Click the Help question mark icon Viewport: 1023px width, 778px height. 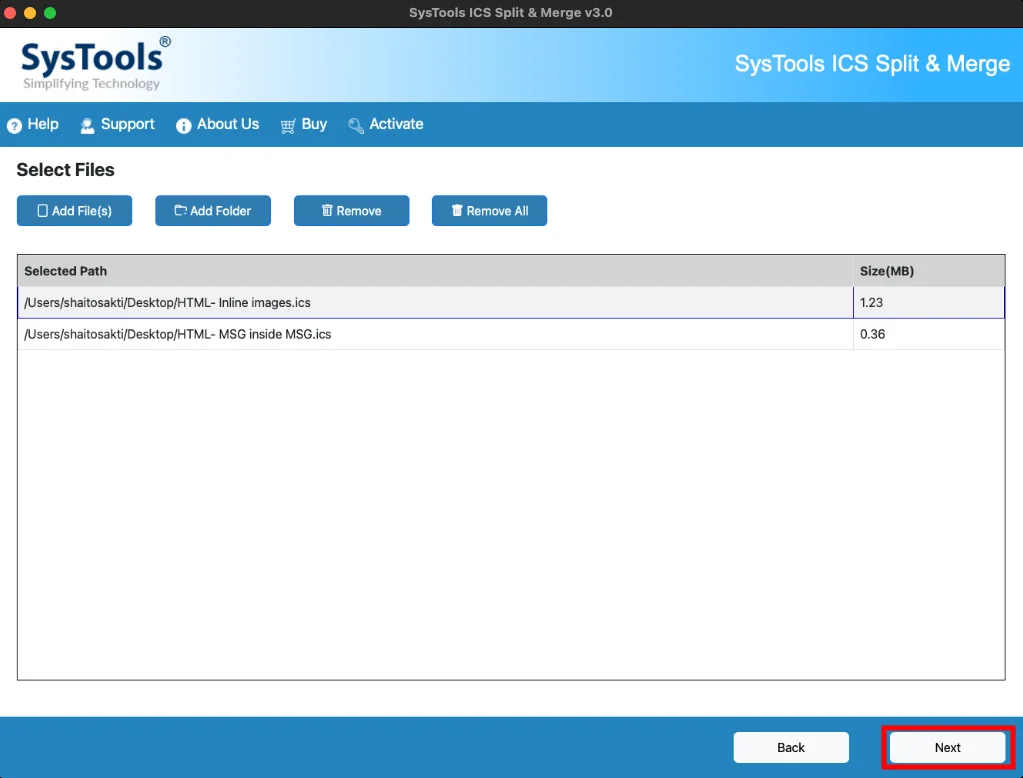pos(14,125)
